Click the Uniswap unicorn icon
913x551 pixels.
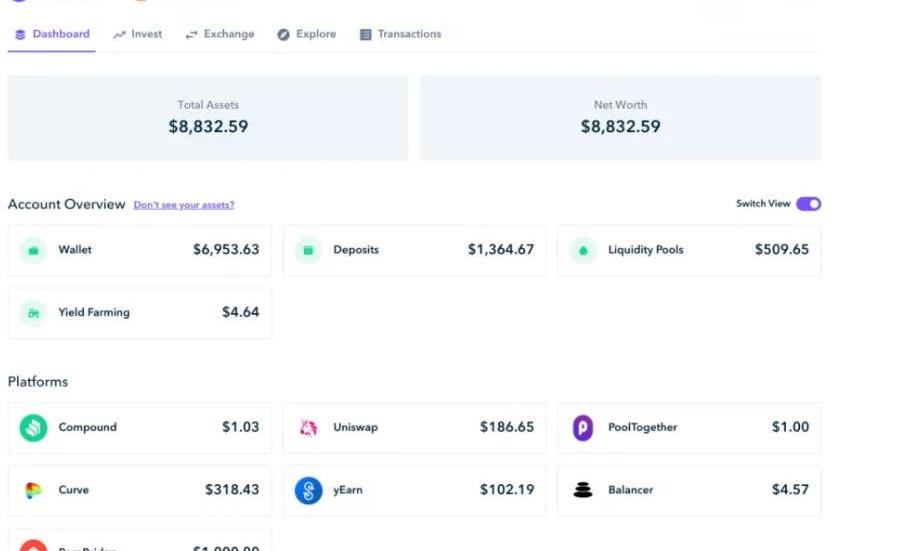click(308, 428)
